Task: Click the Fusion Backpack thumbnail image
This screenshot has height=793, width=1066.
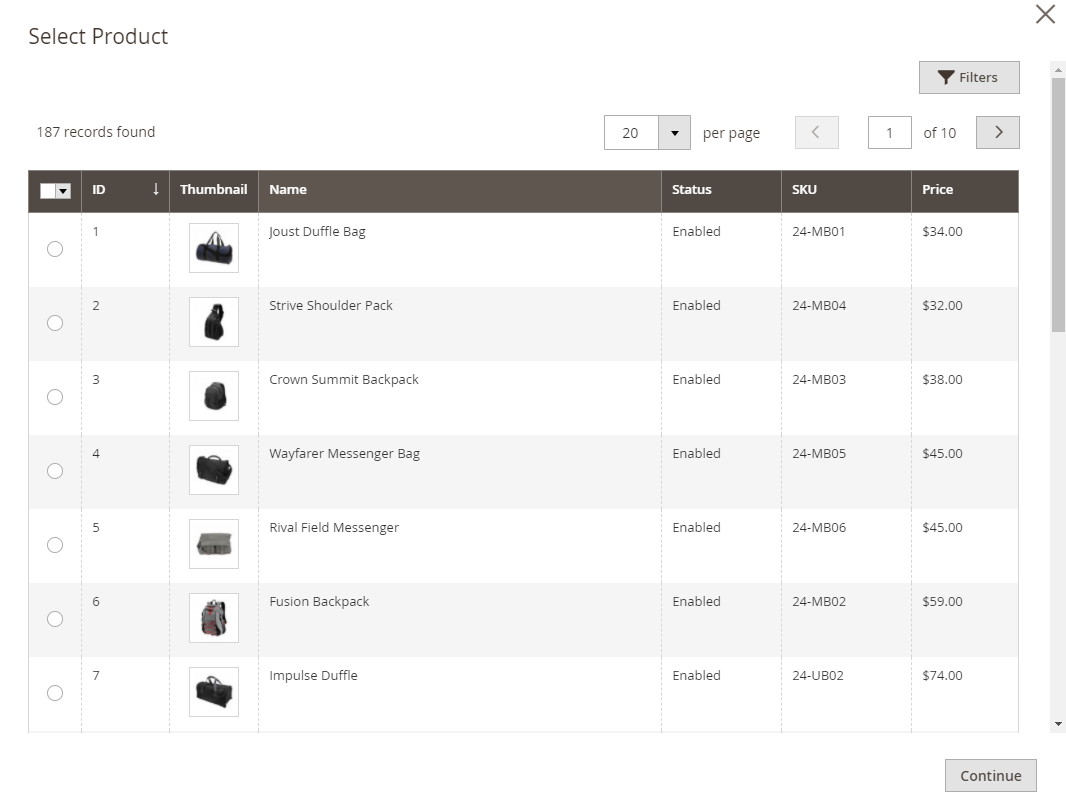Action: coord(213,618)
